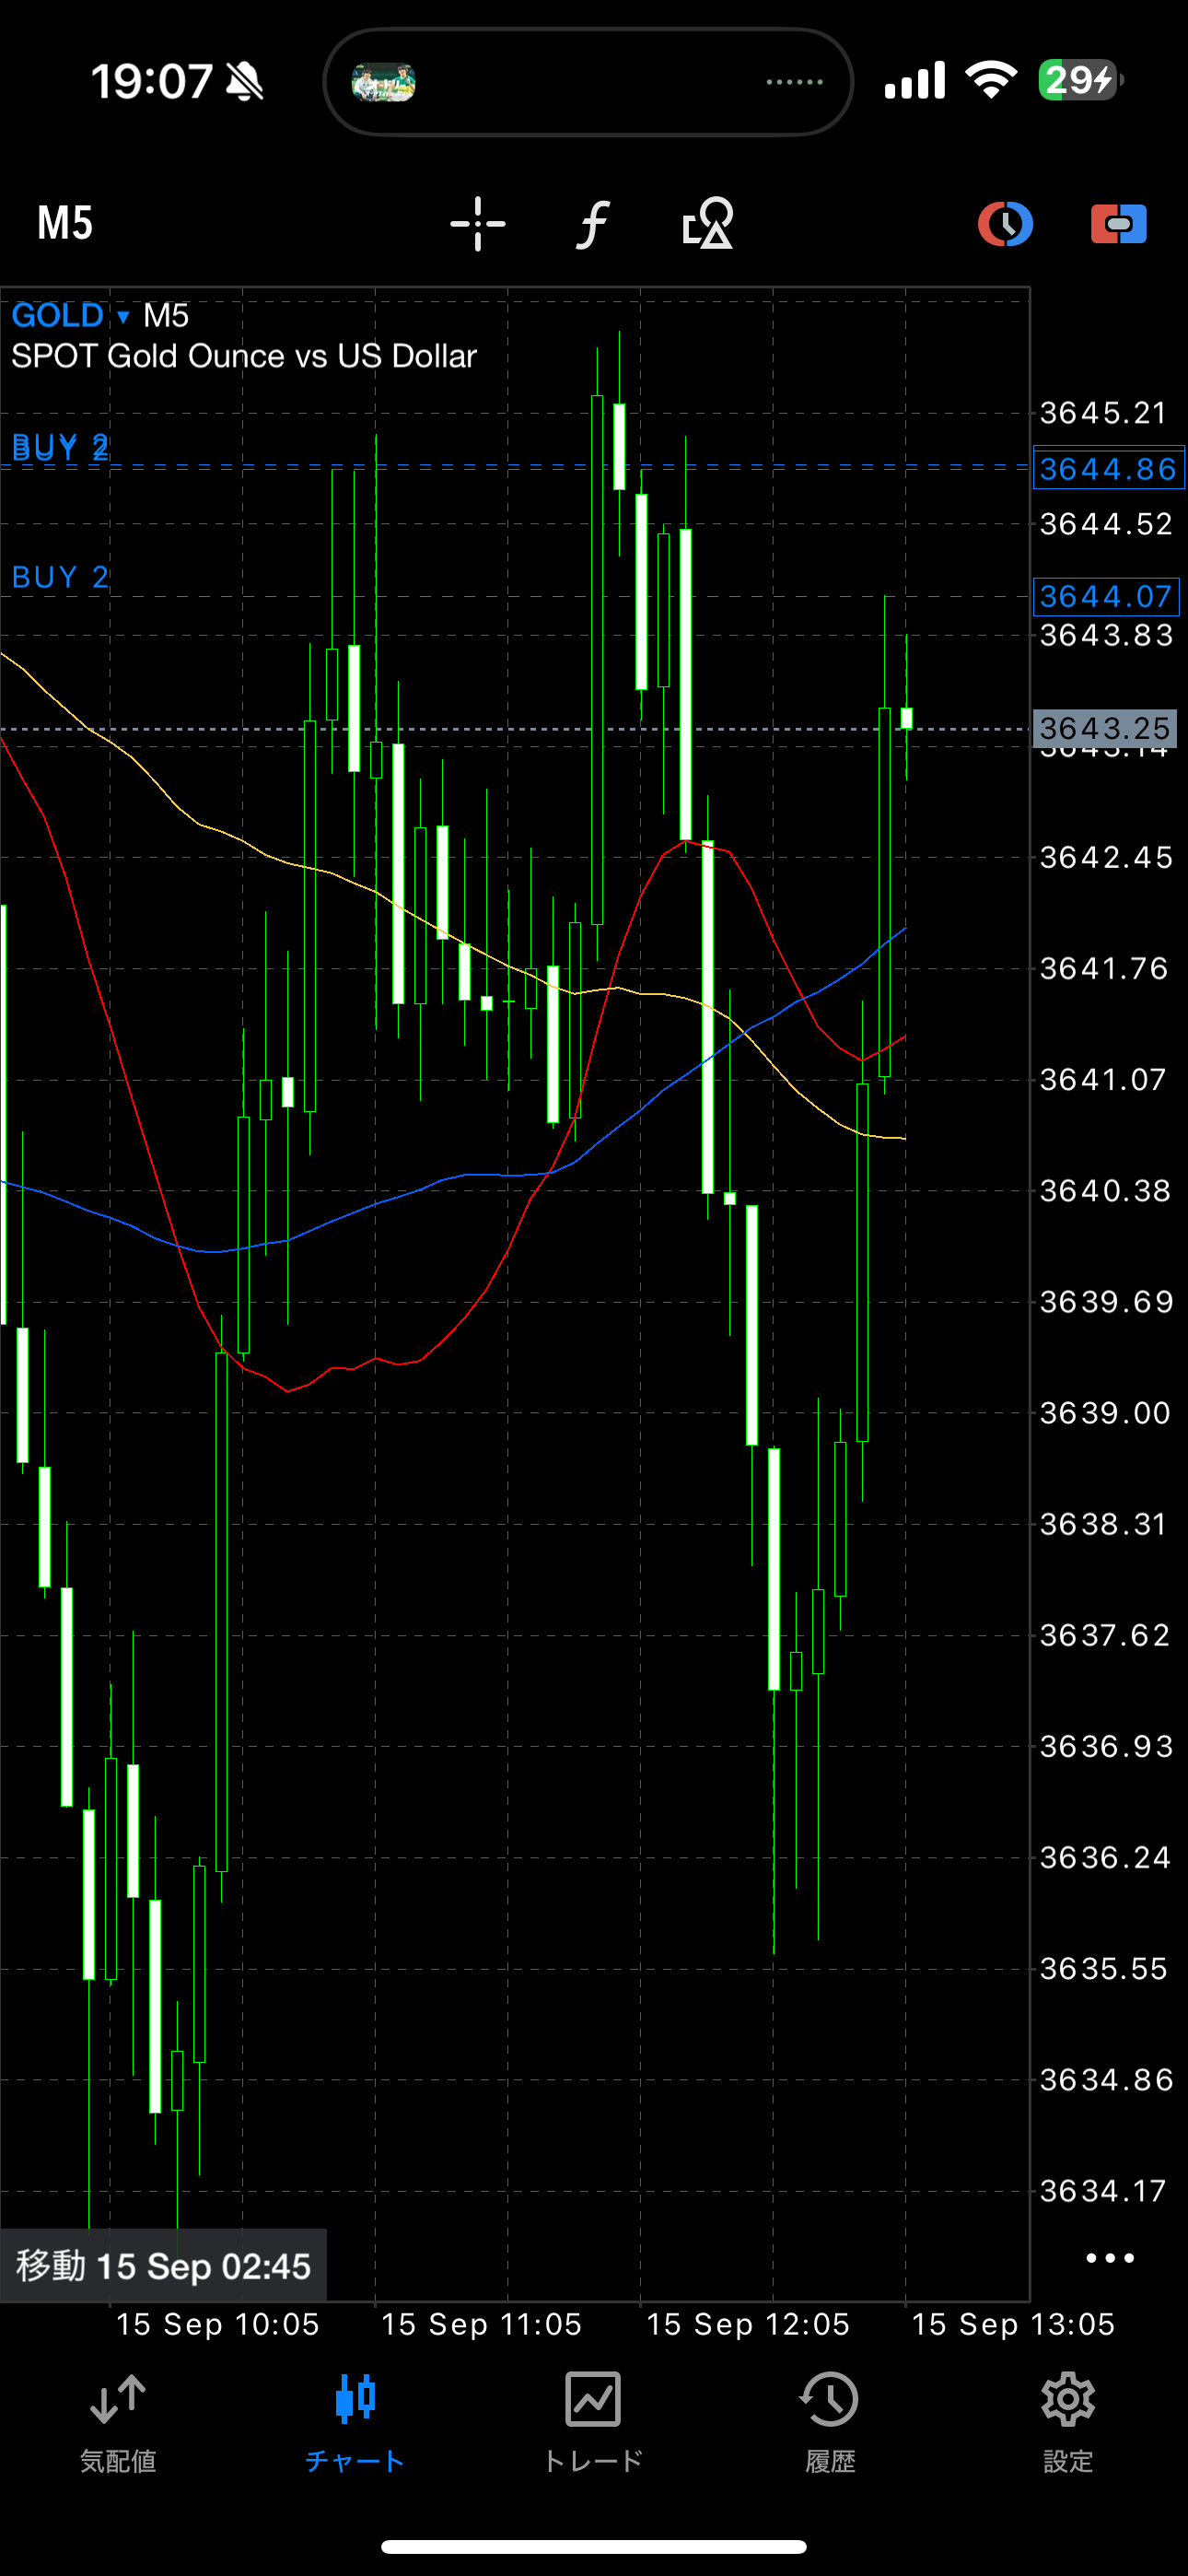Tap the 3639.00 price scale label
Screen dimensions: 1188x2576
[1104, 1413]
